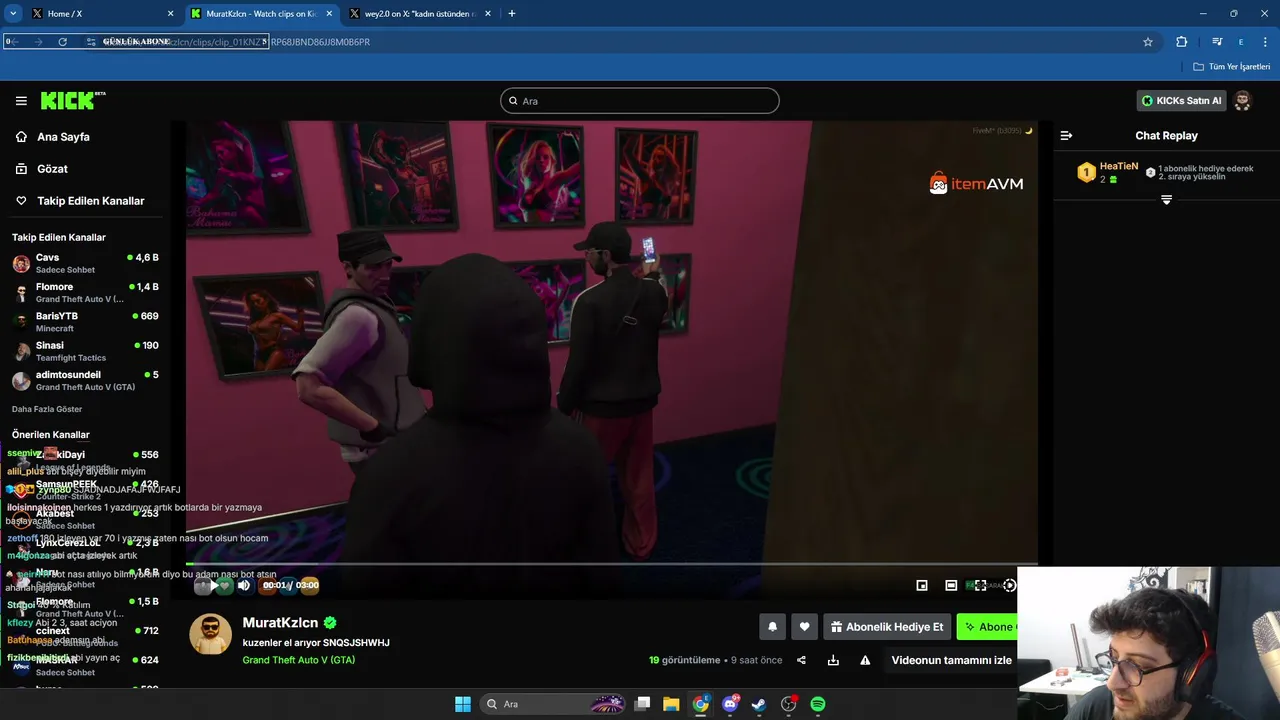Click the KICKs Satın Al button
This screenshot has width=1280, height=720.
point(1181,101)
